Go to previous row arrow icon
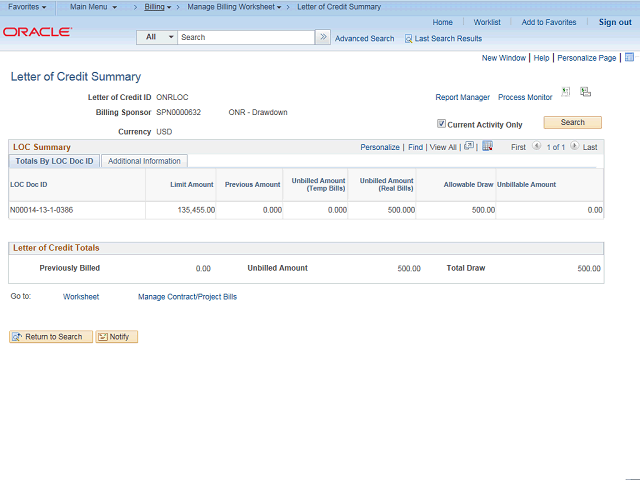The height and width of the screenshot is (480, 640). [536, 146]
